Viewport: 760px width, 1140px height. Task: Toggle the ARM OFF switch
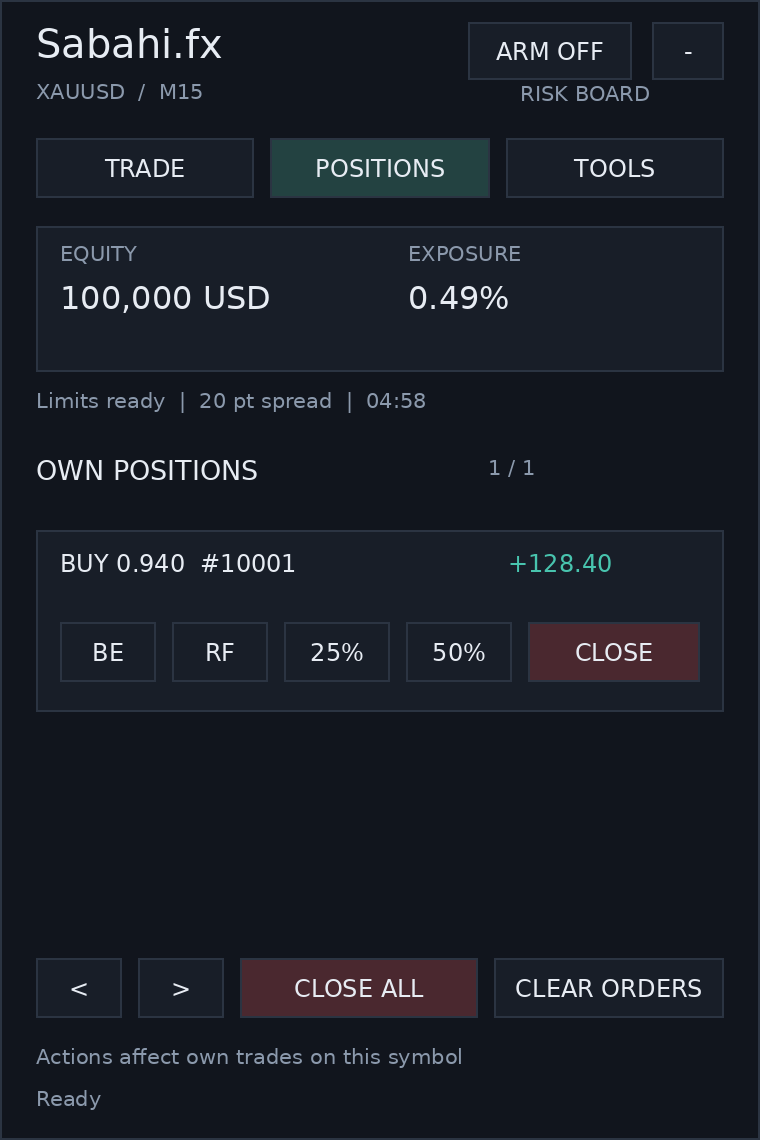(550, 51)
